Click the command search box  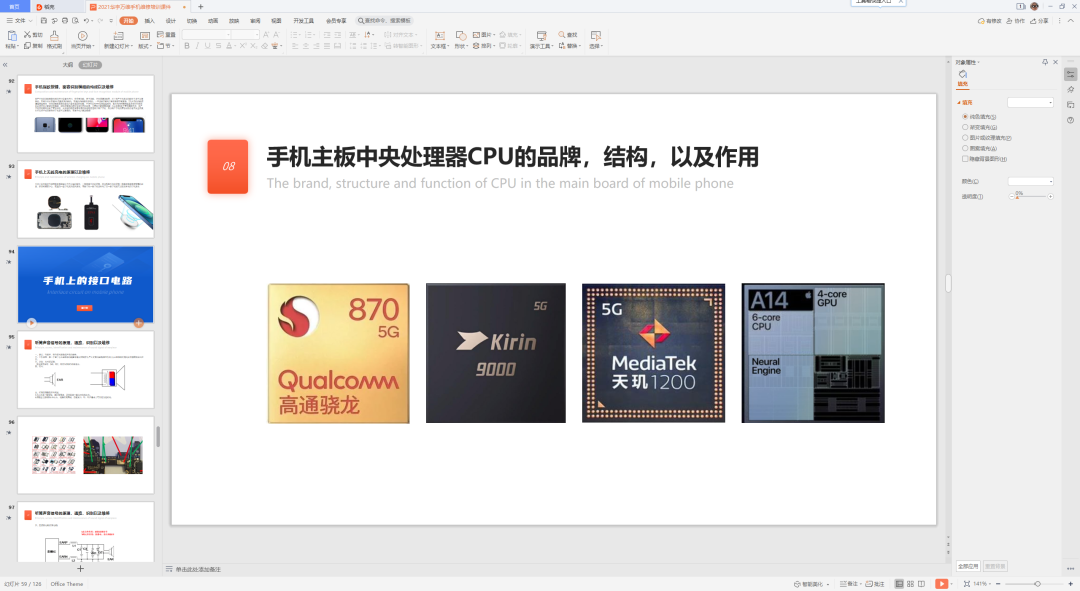point(385,21)
